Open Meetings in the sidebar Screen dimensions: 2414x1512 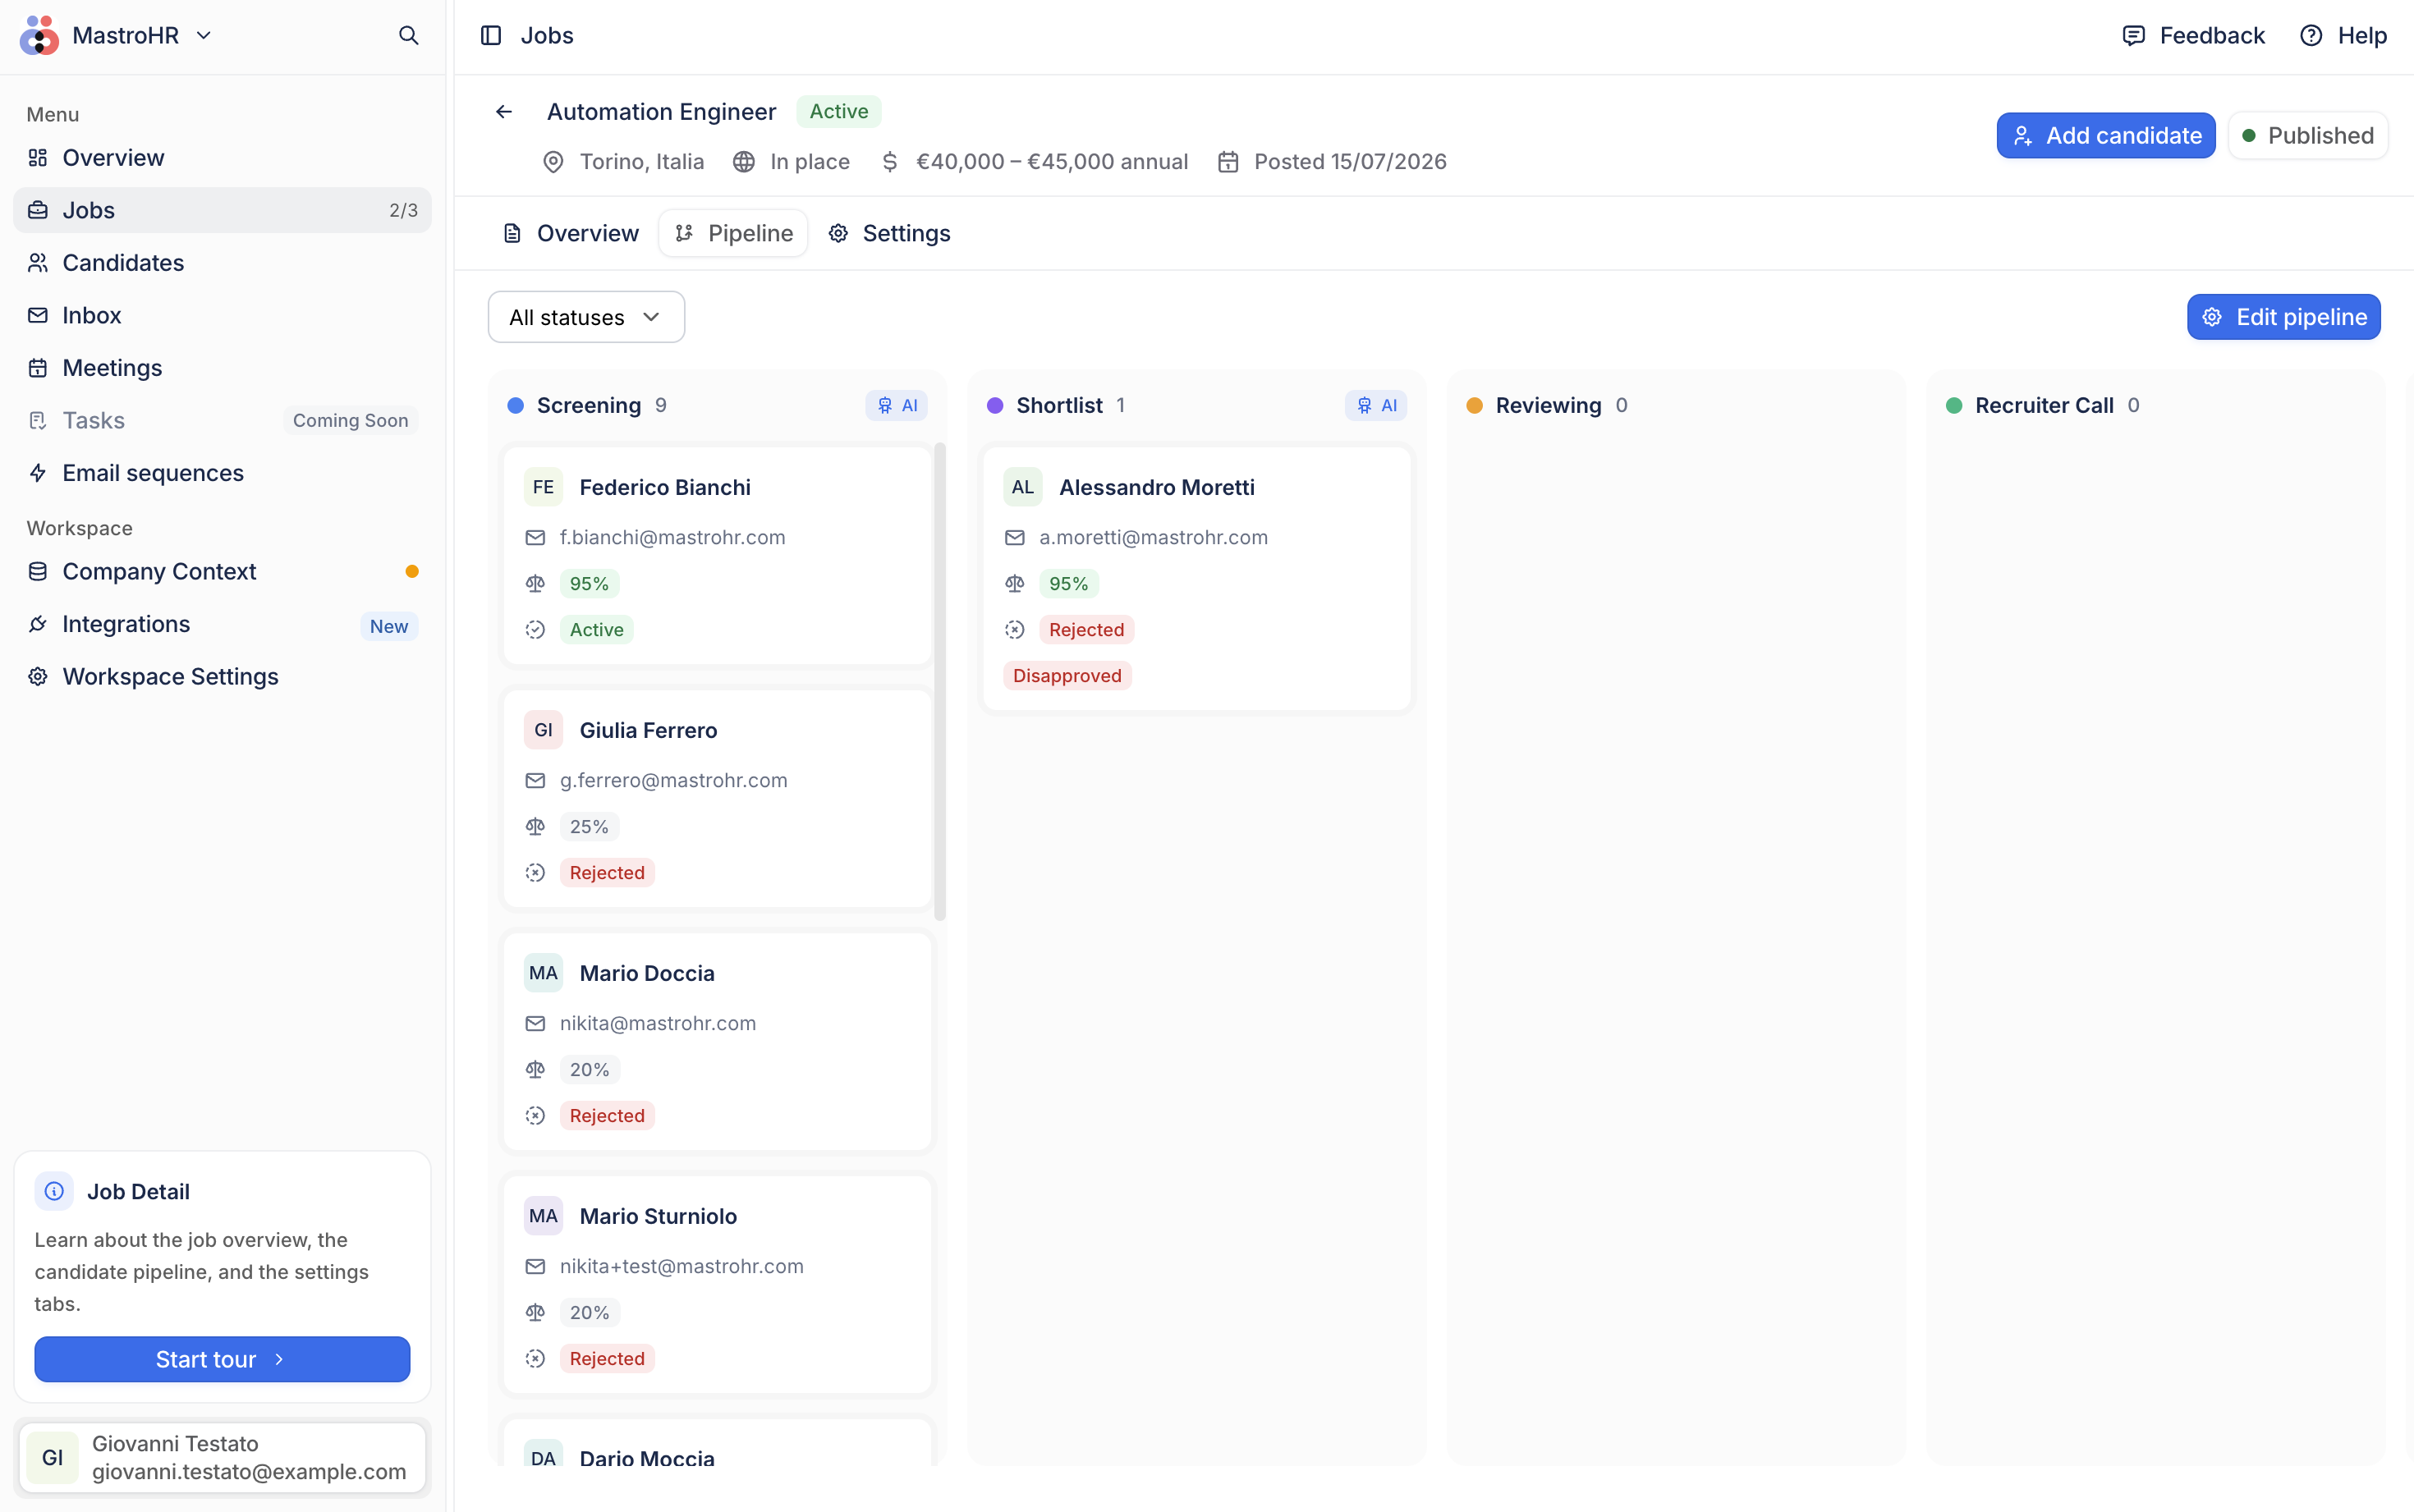222,368
